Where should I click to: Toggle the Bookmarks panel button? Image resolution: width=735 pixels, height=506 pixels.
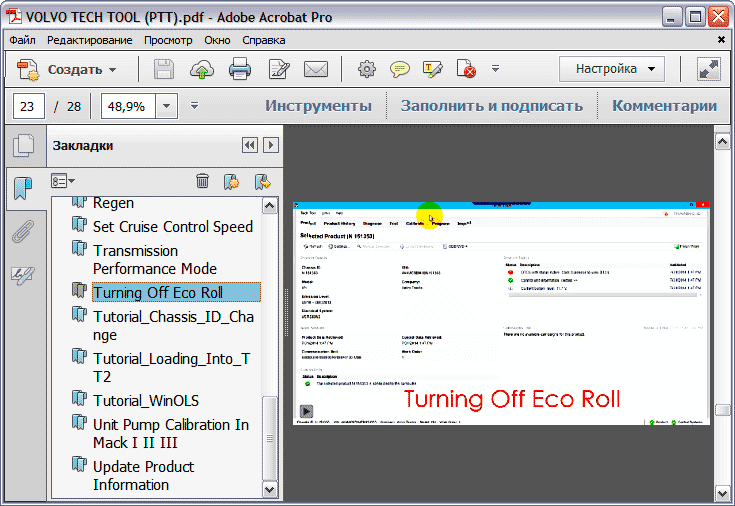[x=22, y=187]
